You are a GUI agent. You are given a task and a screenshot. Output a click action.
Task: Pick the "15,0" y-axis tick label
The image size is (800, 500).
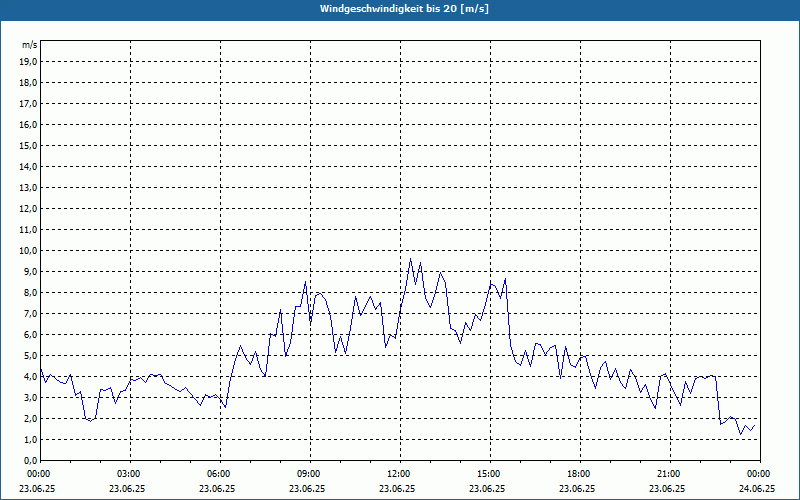28,145
